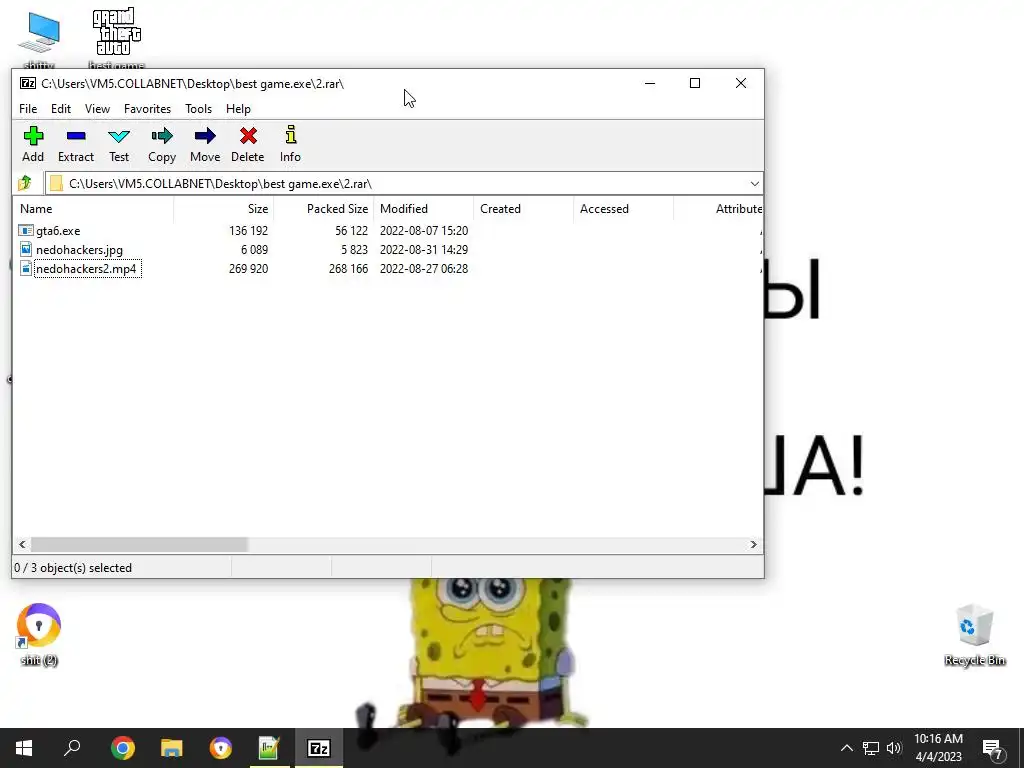The image size is (1024, 768).
Task: Click the red Delete icon
Action: click(248, 136)
